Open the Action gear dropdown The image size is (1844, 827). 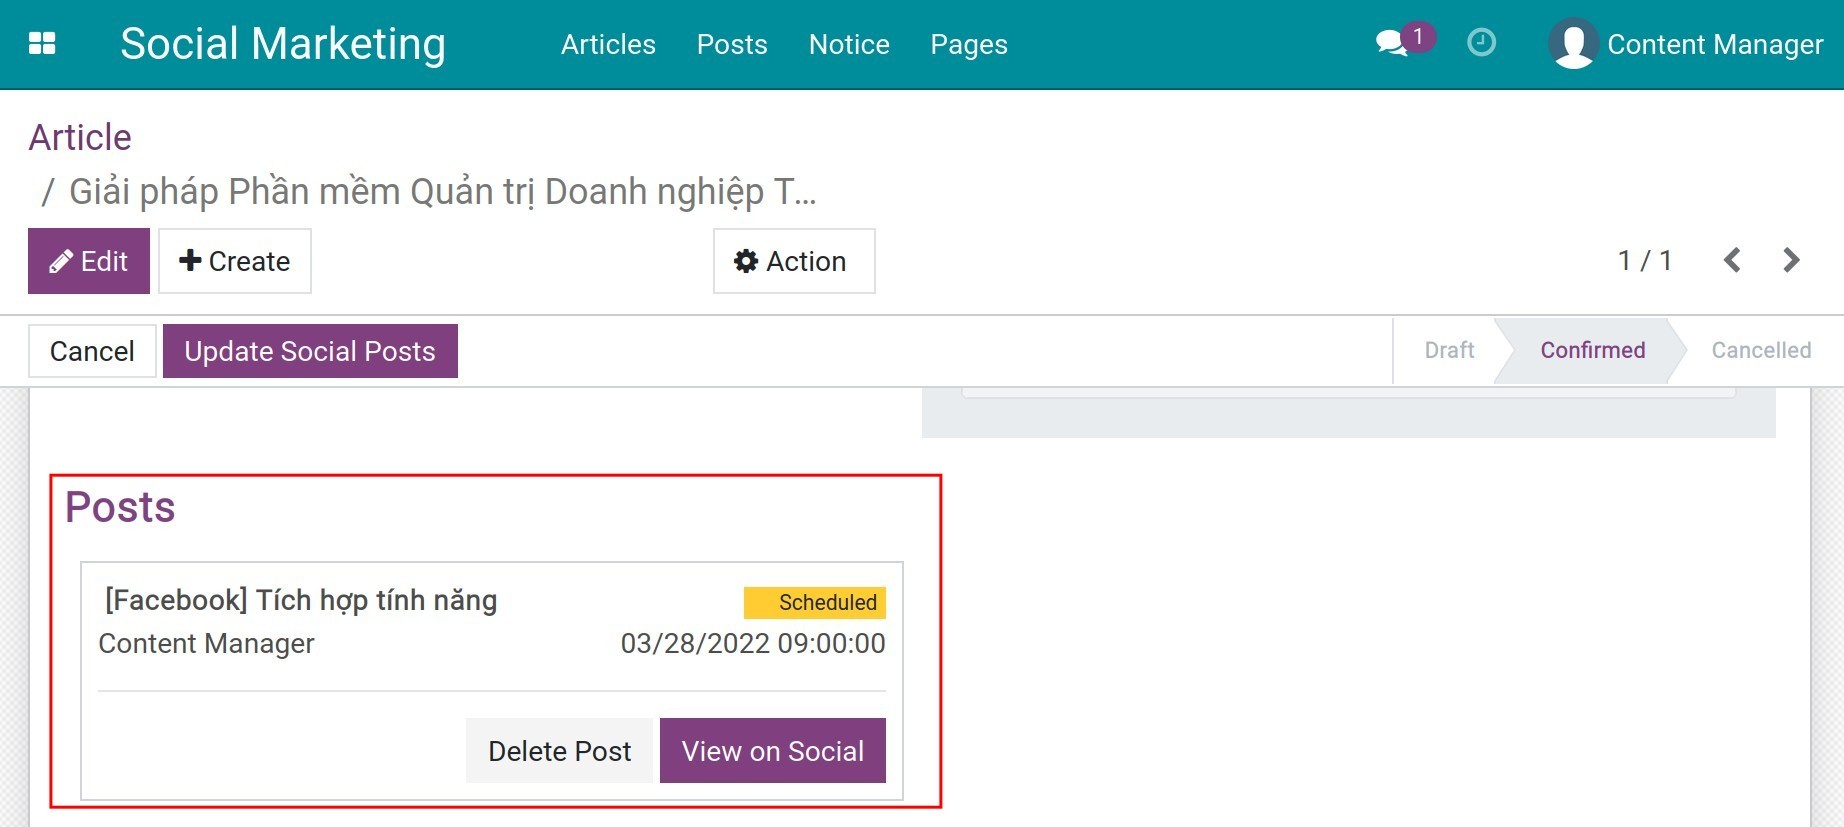point(793,261)
